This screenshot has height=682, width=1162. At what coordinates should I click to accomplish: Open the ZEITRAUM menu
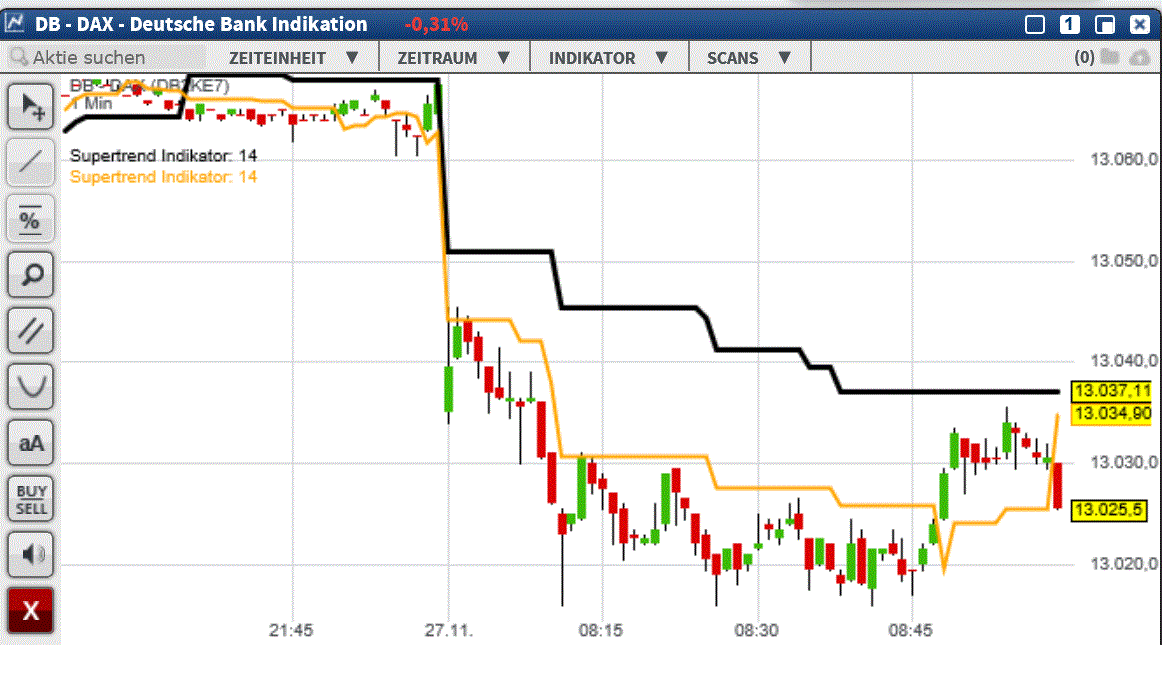tap(455, 57)
